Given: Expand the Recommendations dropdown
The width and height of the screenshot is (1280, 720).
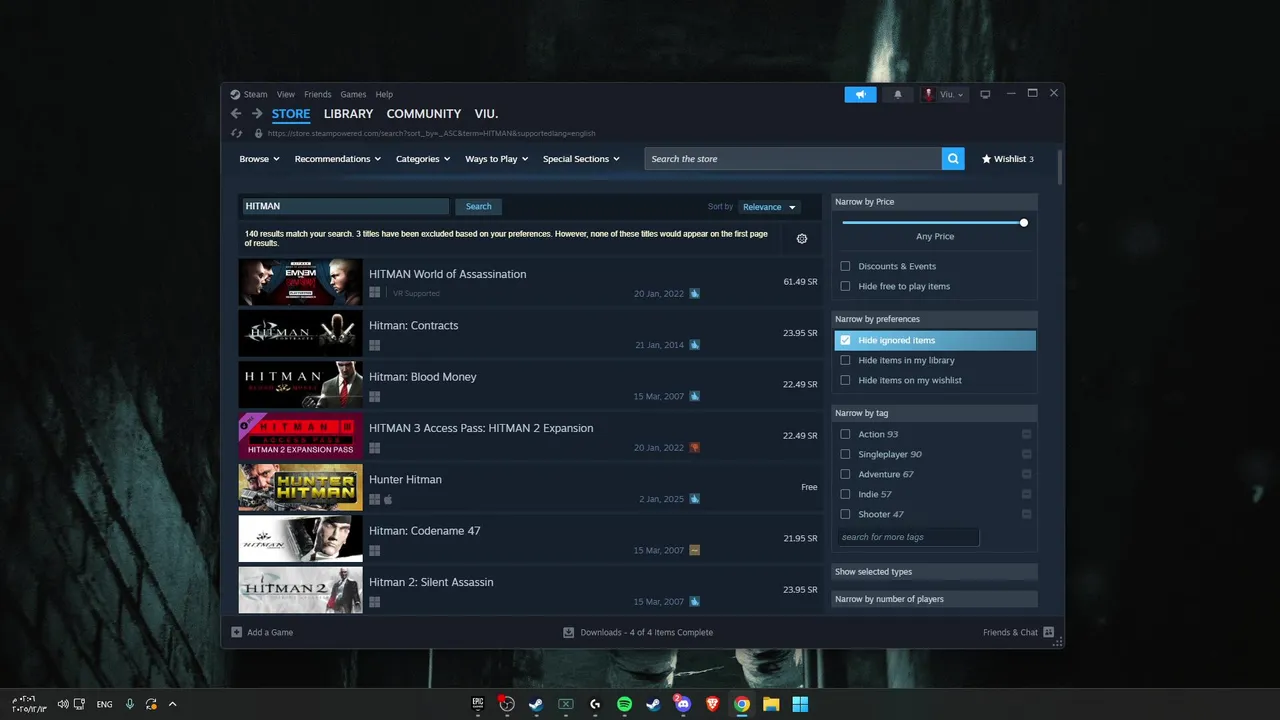Looking at the screenshot, I should 338,159.
